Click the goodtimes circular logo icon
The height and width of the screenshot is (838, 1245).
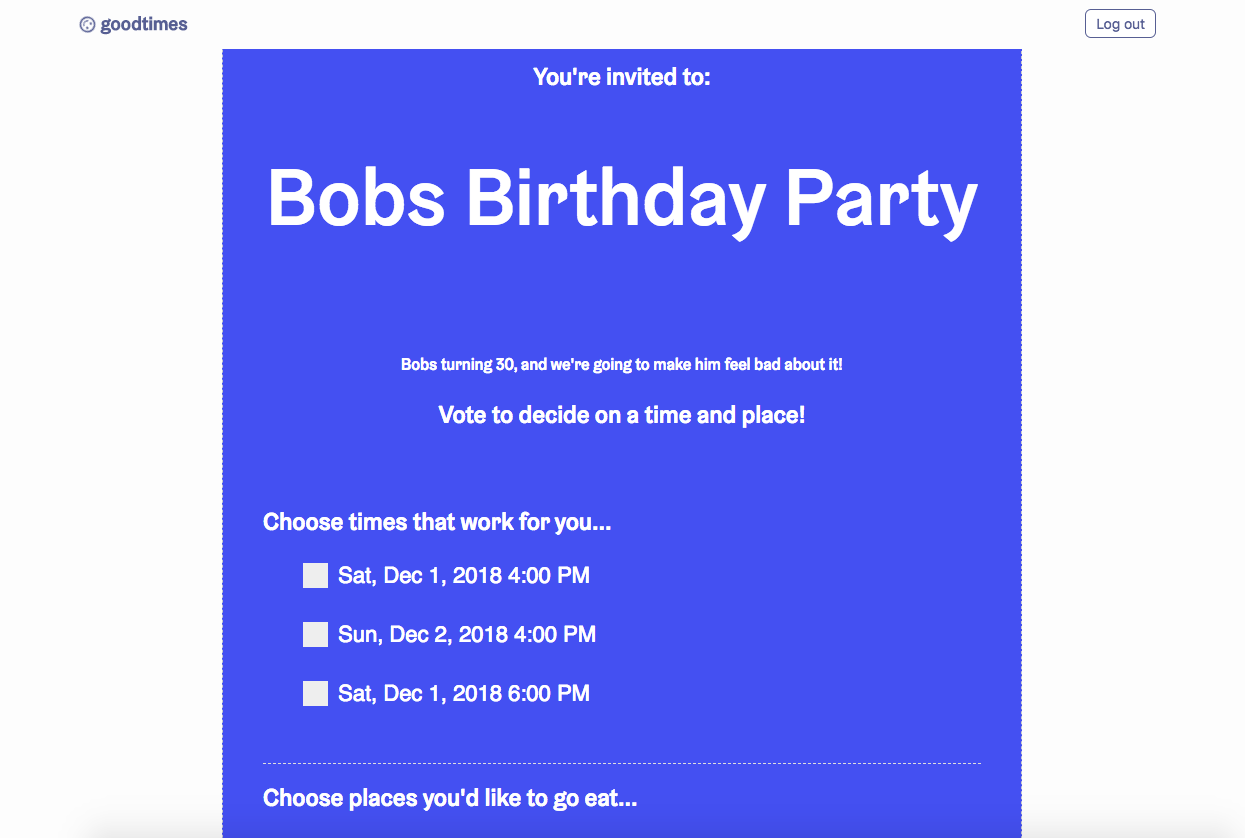coord(88,25)
